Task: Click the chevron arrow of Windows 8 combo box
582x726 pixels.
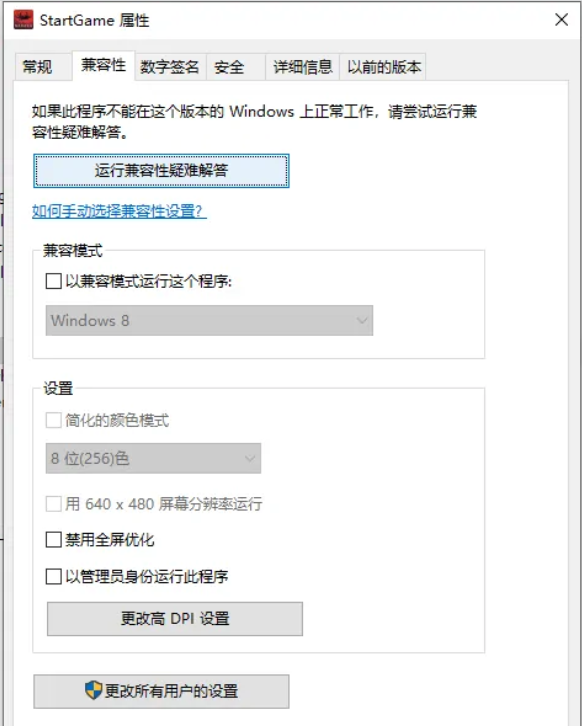Action: click(x=362, y=320)
